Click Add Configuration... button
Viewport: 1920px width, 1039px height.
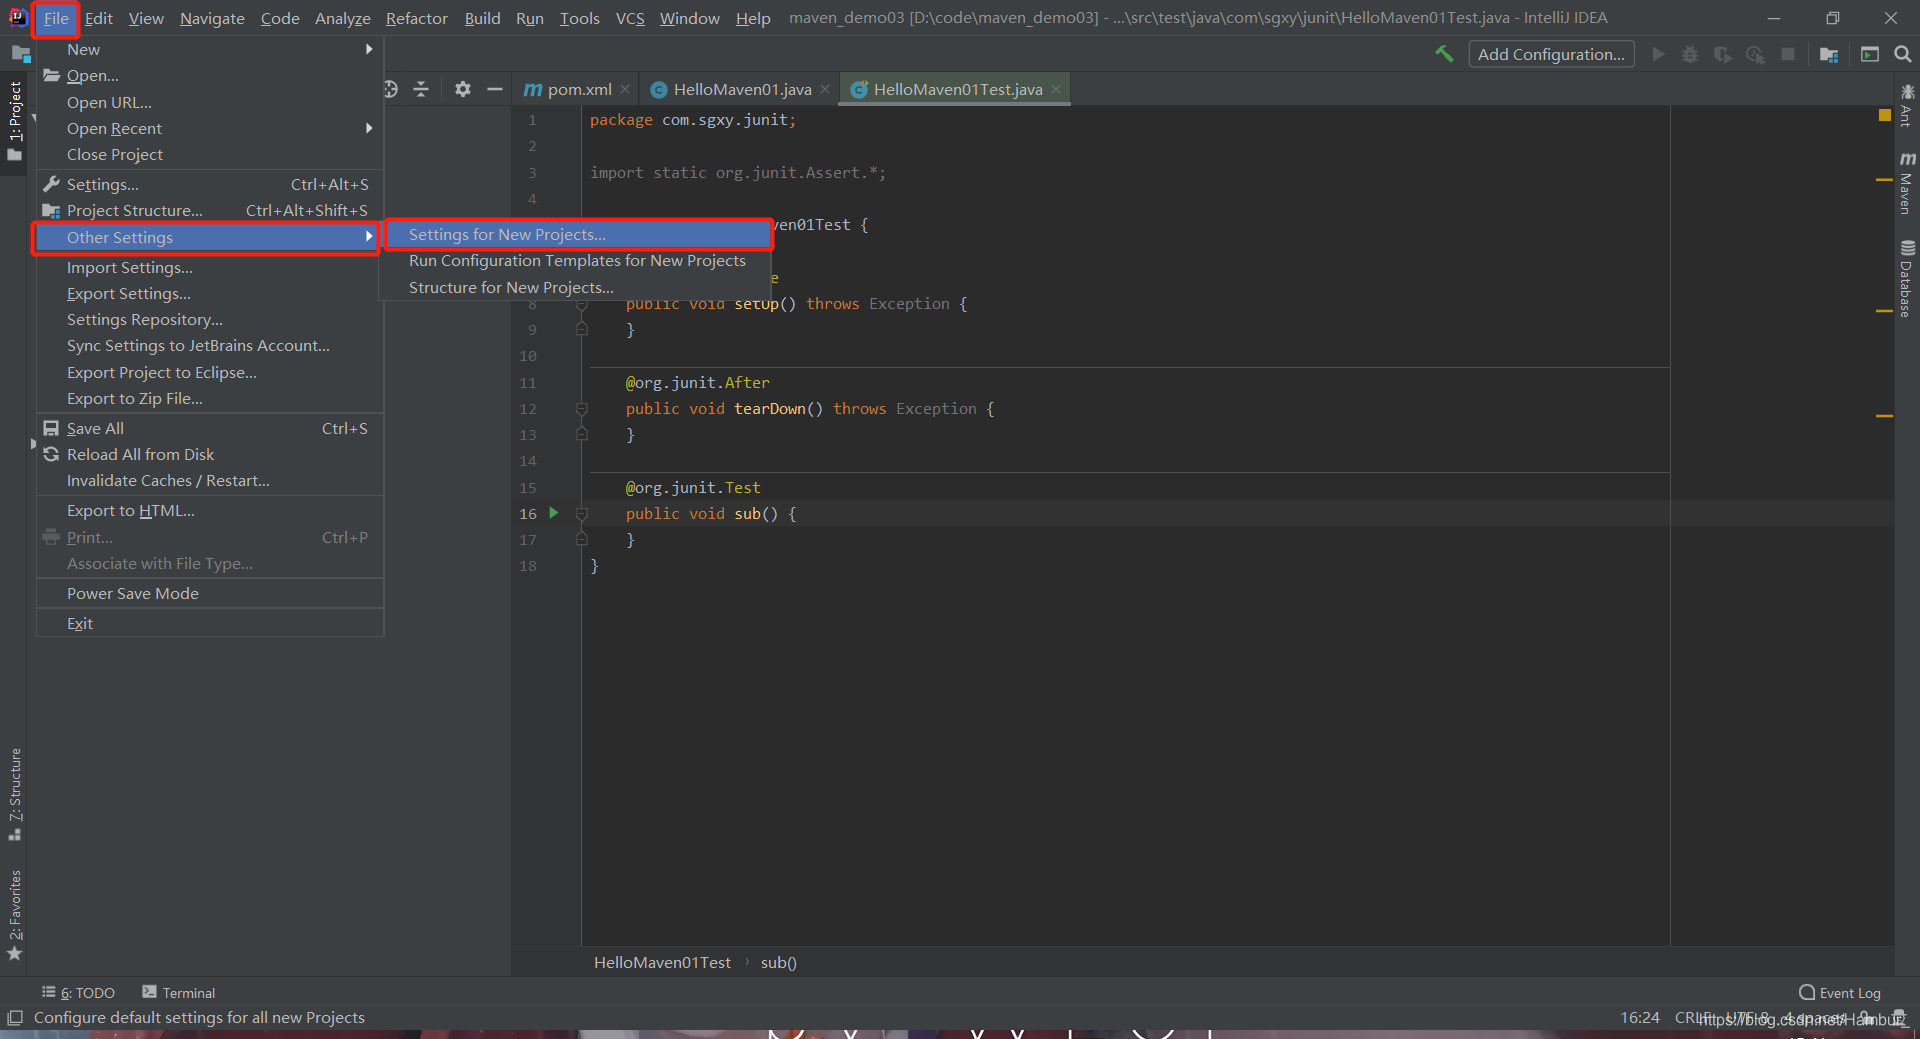click(1551, 54)
